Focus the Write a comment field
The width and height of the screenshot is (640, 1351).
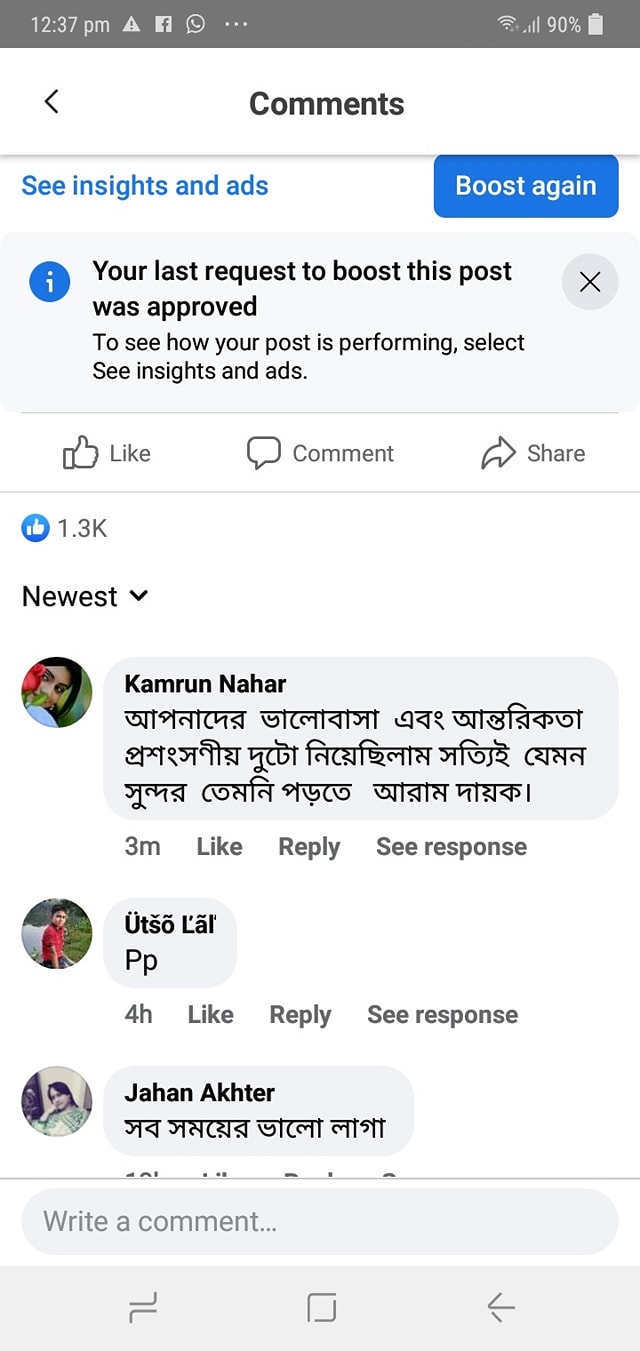(x=320, y=1221)
